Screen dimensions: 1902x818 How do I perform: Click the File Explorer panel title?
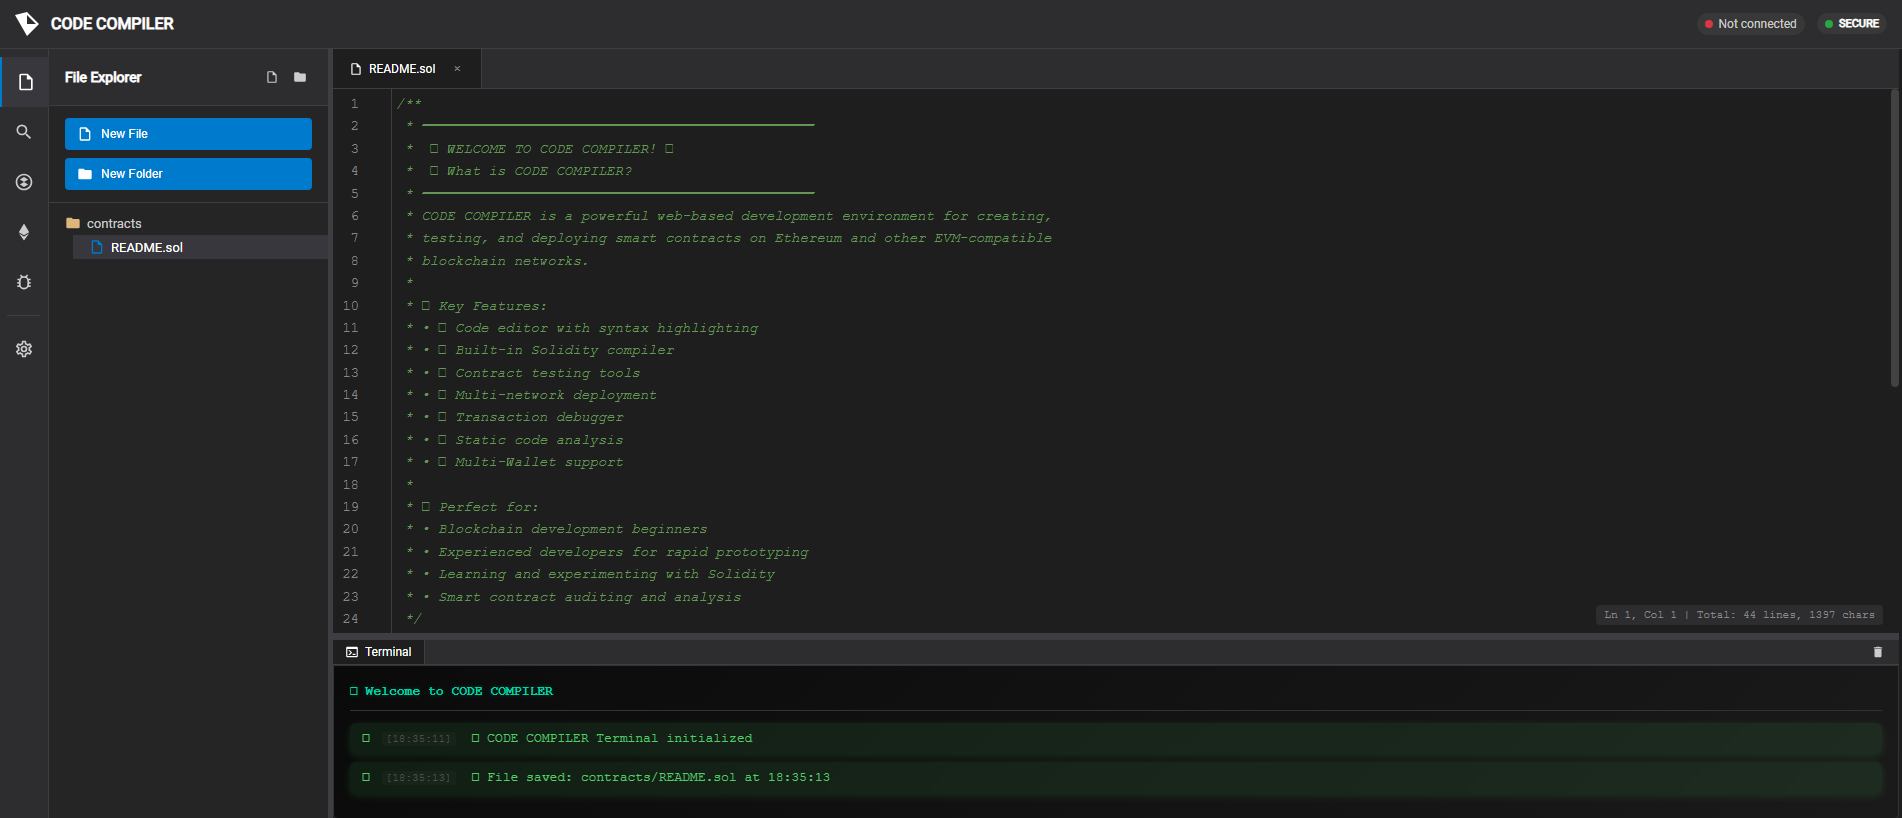tap(103, 77)
